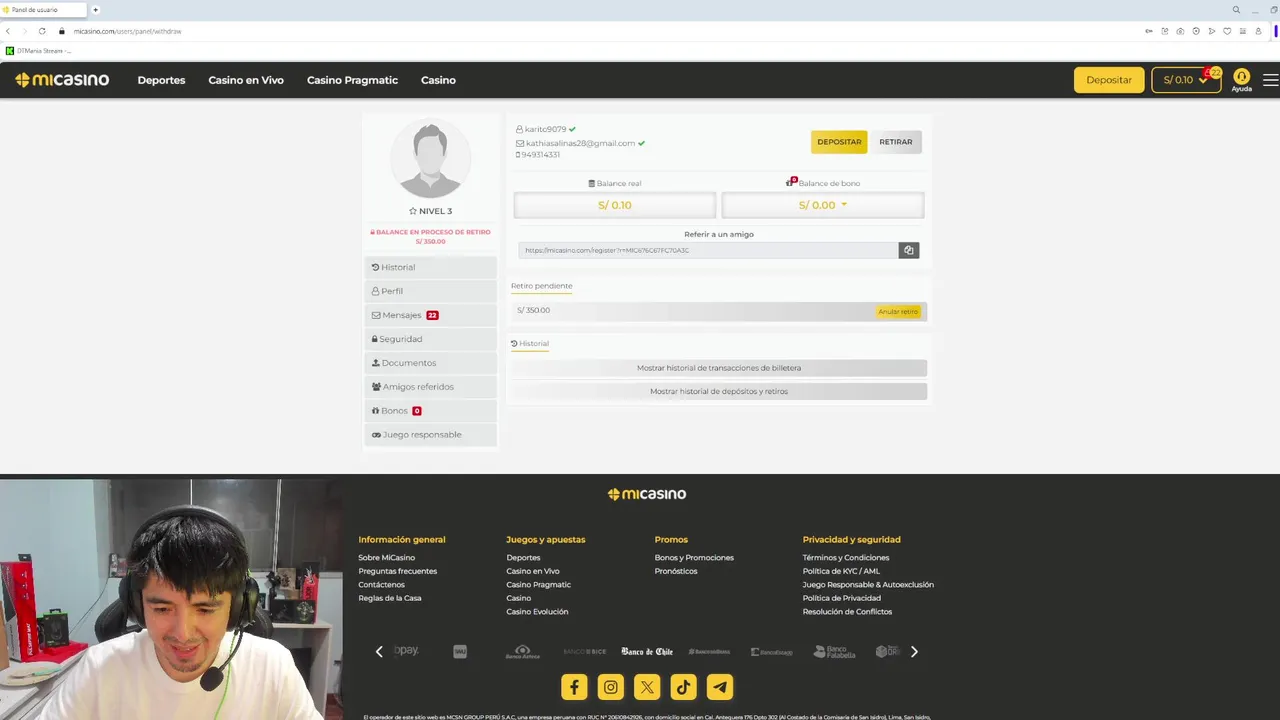
Task: Click the RETIRAR button
Action: pyautogui.click(x=896, y=142)
